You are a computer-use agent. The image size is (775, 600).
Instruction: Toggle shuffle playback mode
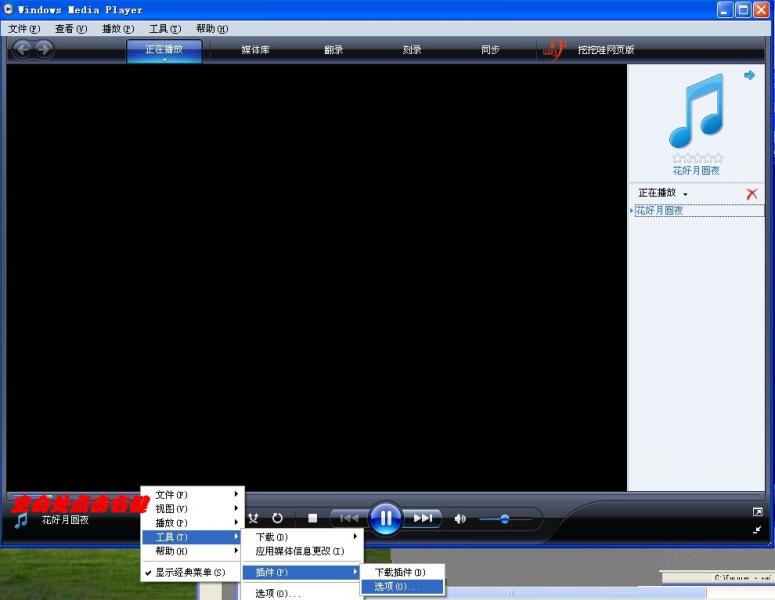[254, 518]
